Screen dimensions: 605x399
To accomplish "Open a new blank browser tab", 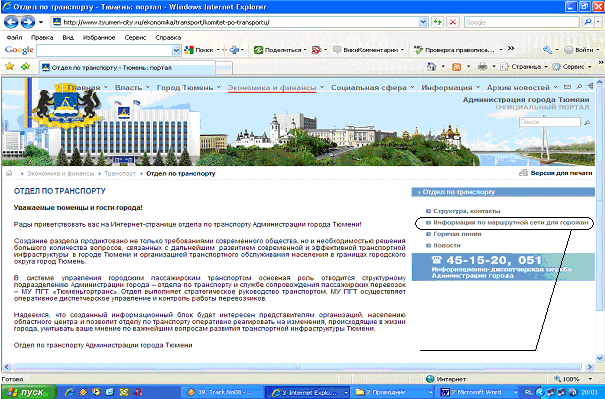I will tap(224, 68).
